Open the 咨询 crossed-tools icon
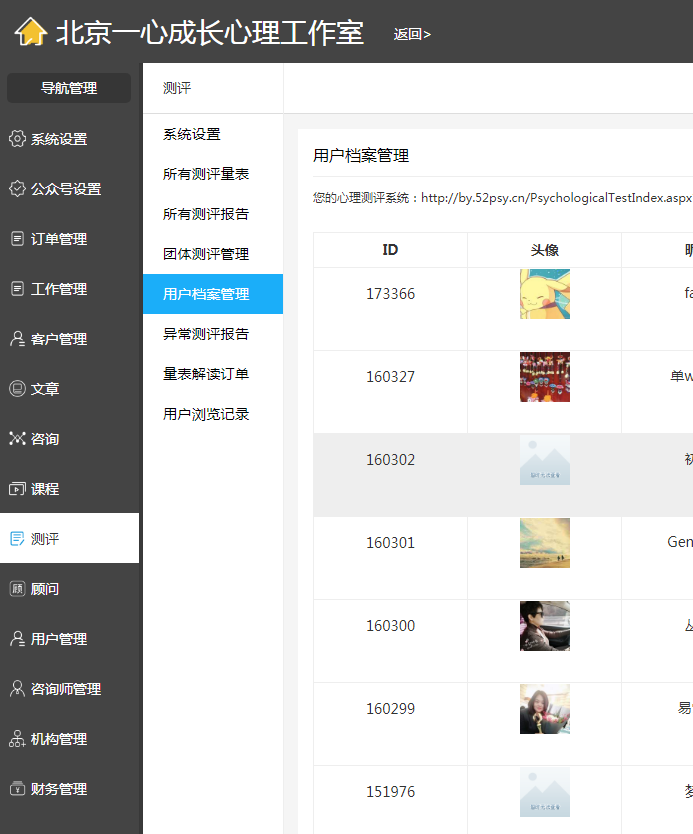The image size is (693, 834). click(17, 439)
